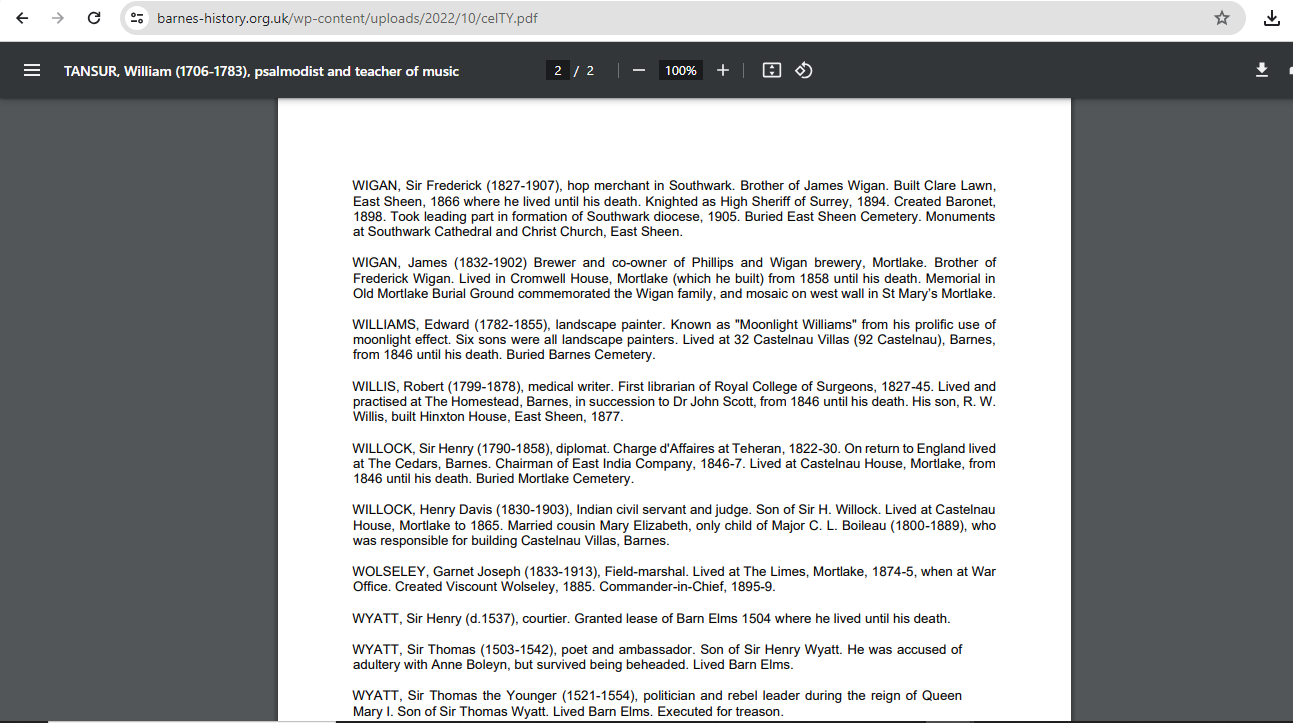Click the WYATT, Sir Henry entry

coord(651,618)
